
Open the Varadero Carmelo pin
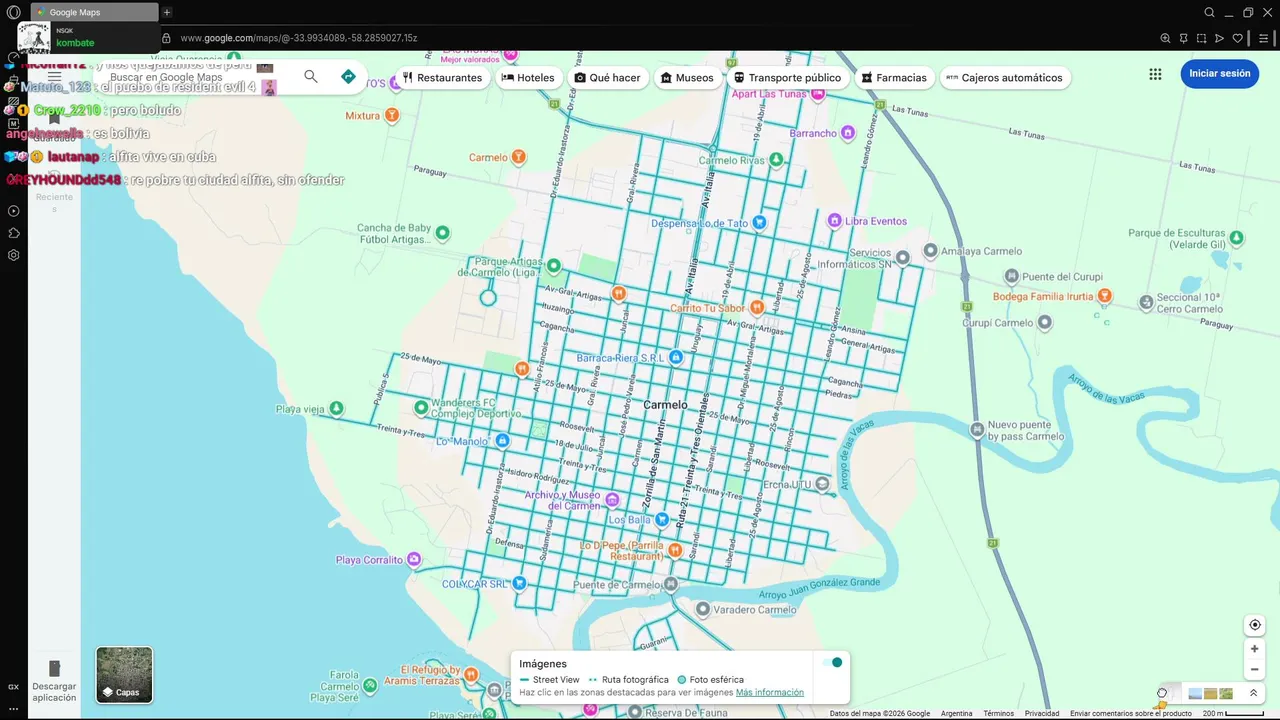coord(703,609)
